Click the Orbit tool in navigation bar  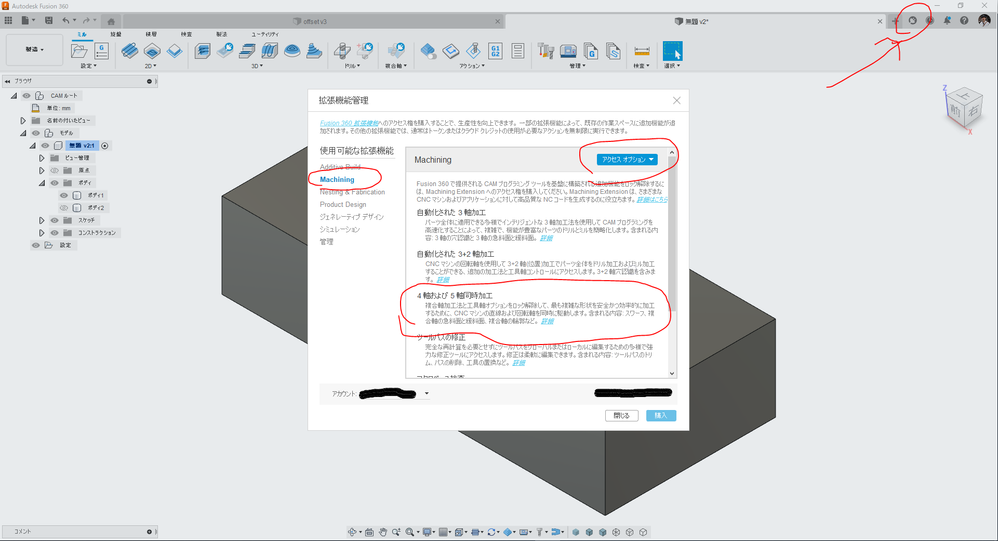coord(352,532)
